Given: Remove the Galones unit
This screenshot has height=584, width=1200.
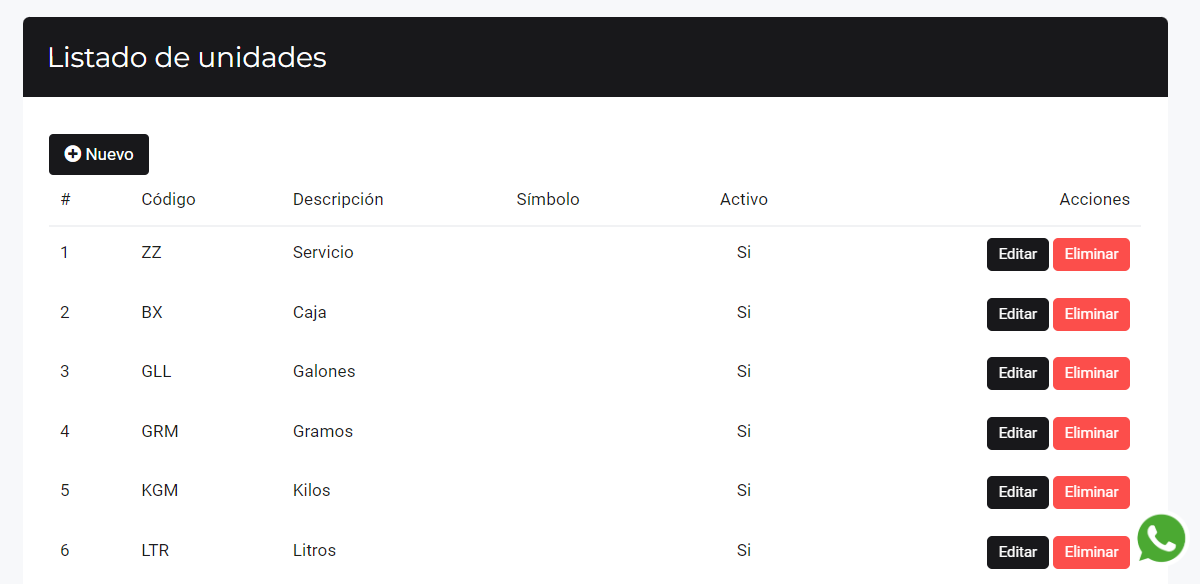Looking at the screenshot, I should coord(1091,373).
